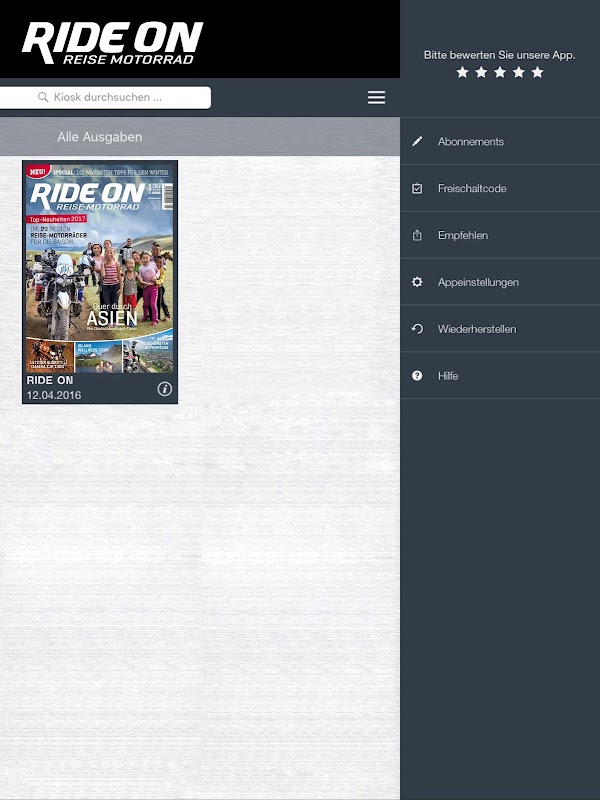Open Empfehlen menu entry
Image resolution: width=600 pixels, height=800 pixels.
tap(500, 235)
